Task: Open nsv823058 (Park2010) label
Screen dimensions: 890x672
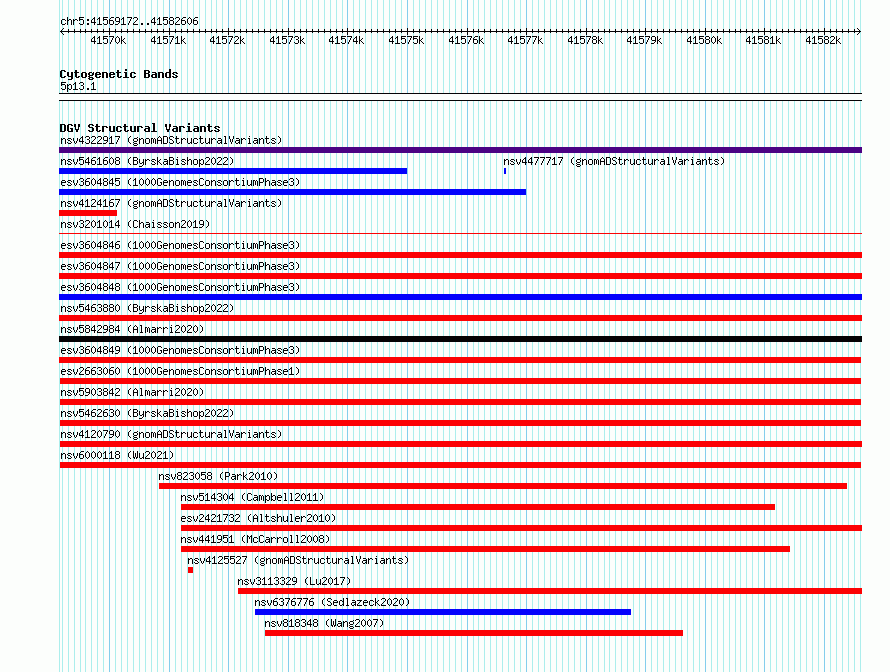Action: tap(218, 476)
